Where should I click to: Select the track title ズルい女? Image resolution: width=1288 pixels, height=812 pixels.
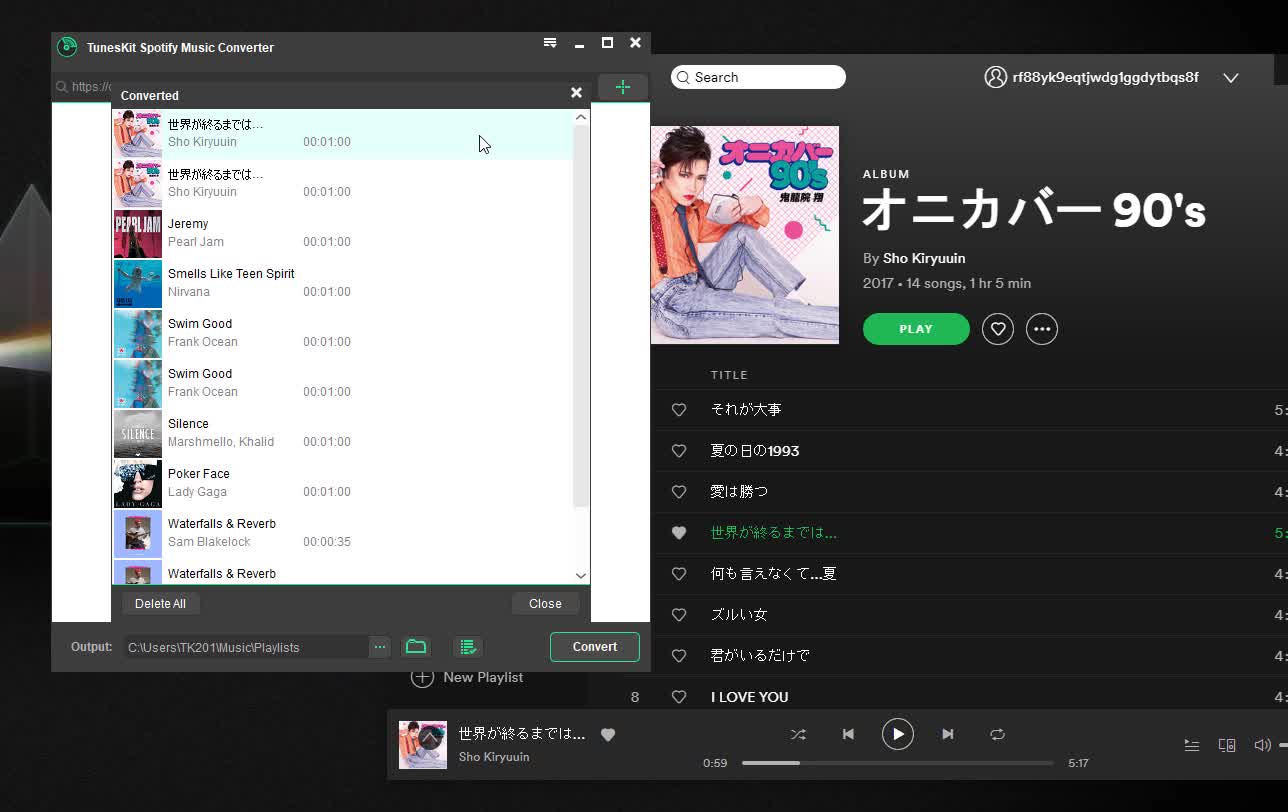(739, 615)
